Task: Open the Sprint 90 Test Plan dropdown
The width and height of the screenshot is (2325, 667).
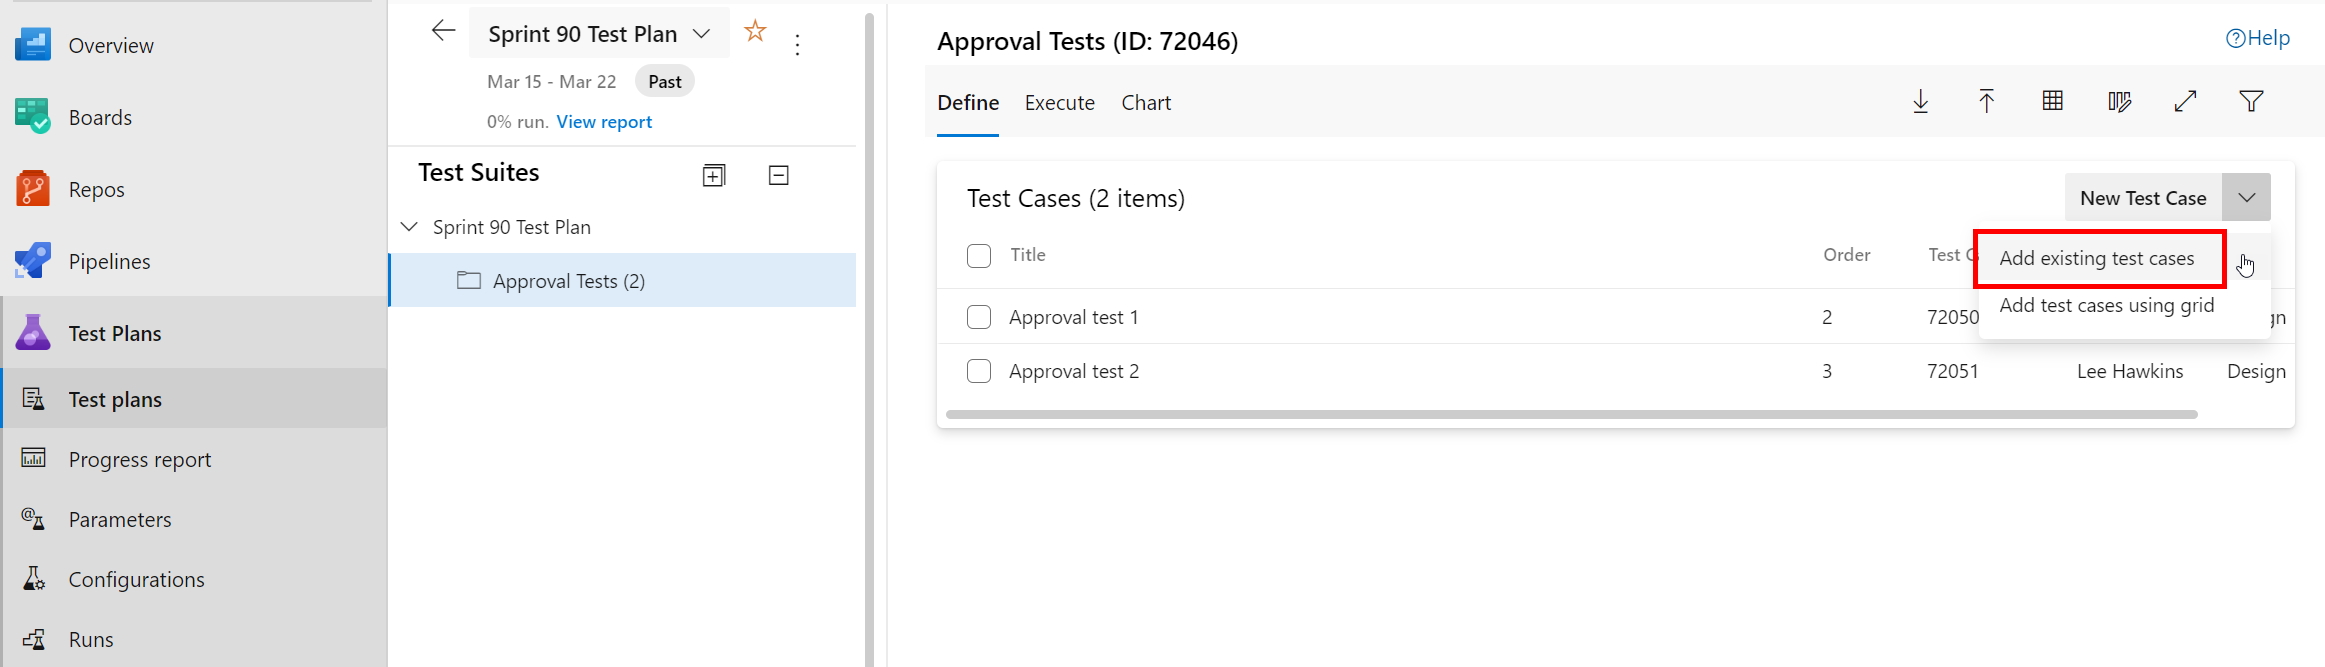Action: 701,34
